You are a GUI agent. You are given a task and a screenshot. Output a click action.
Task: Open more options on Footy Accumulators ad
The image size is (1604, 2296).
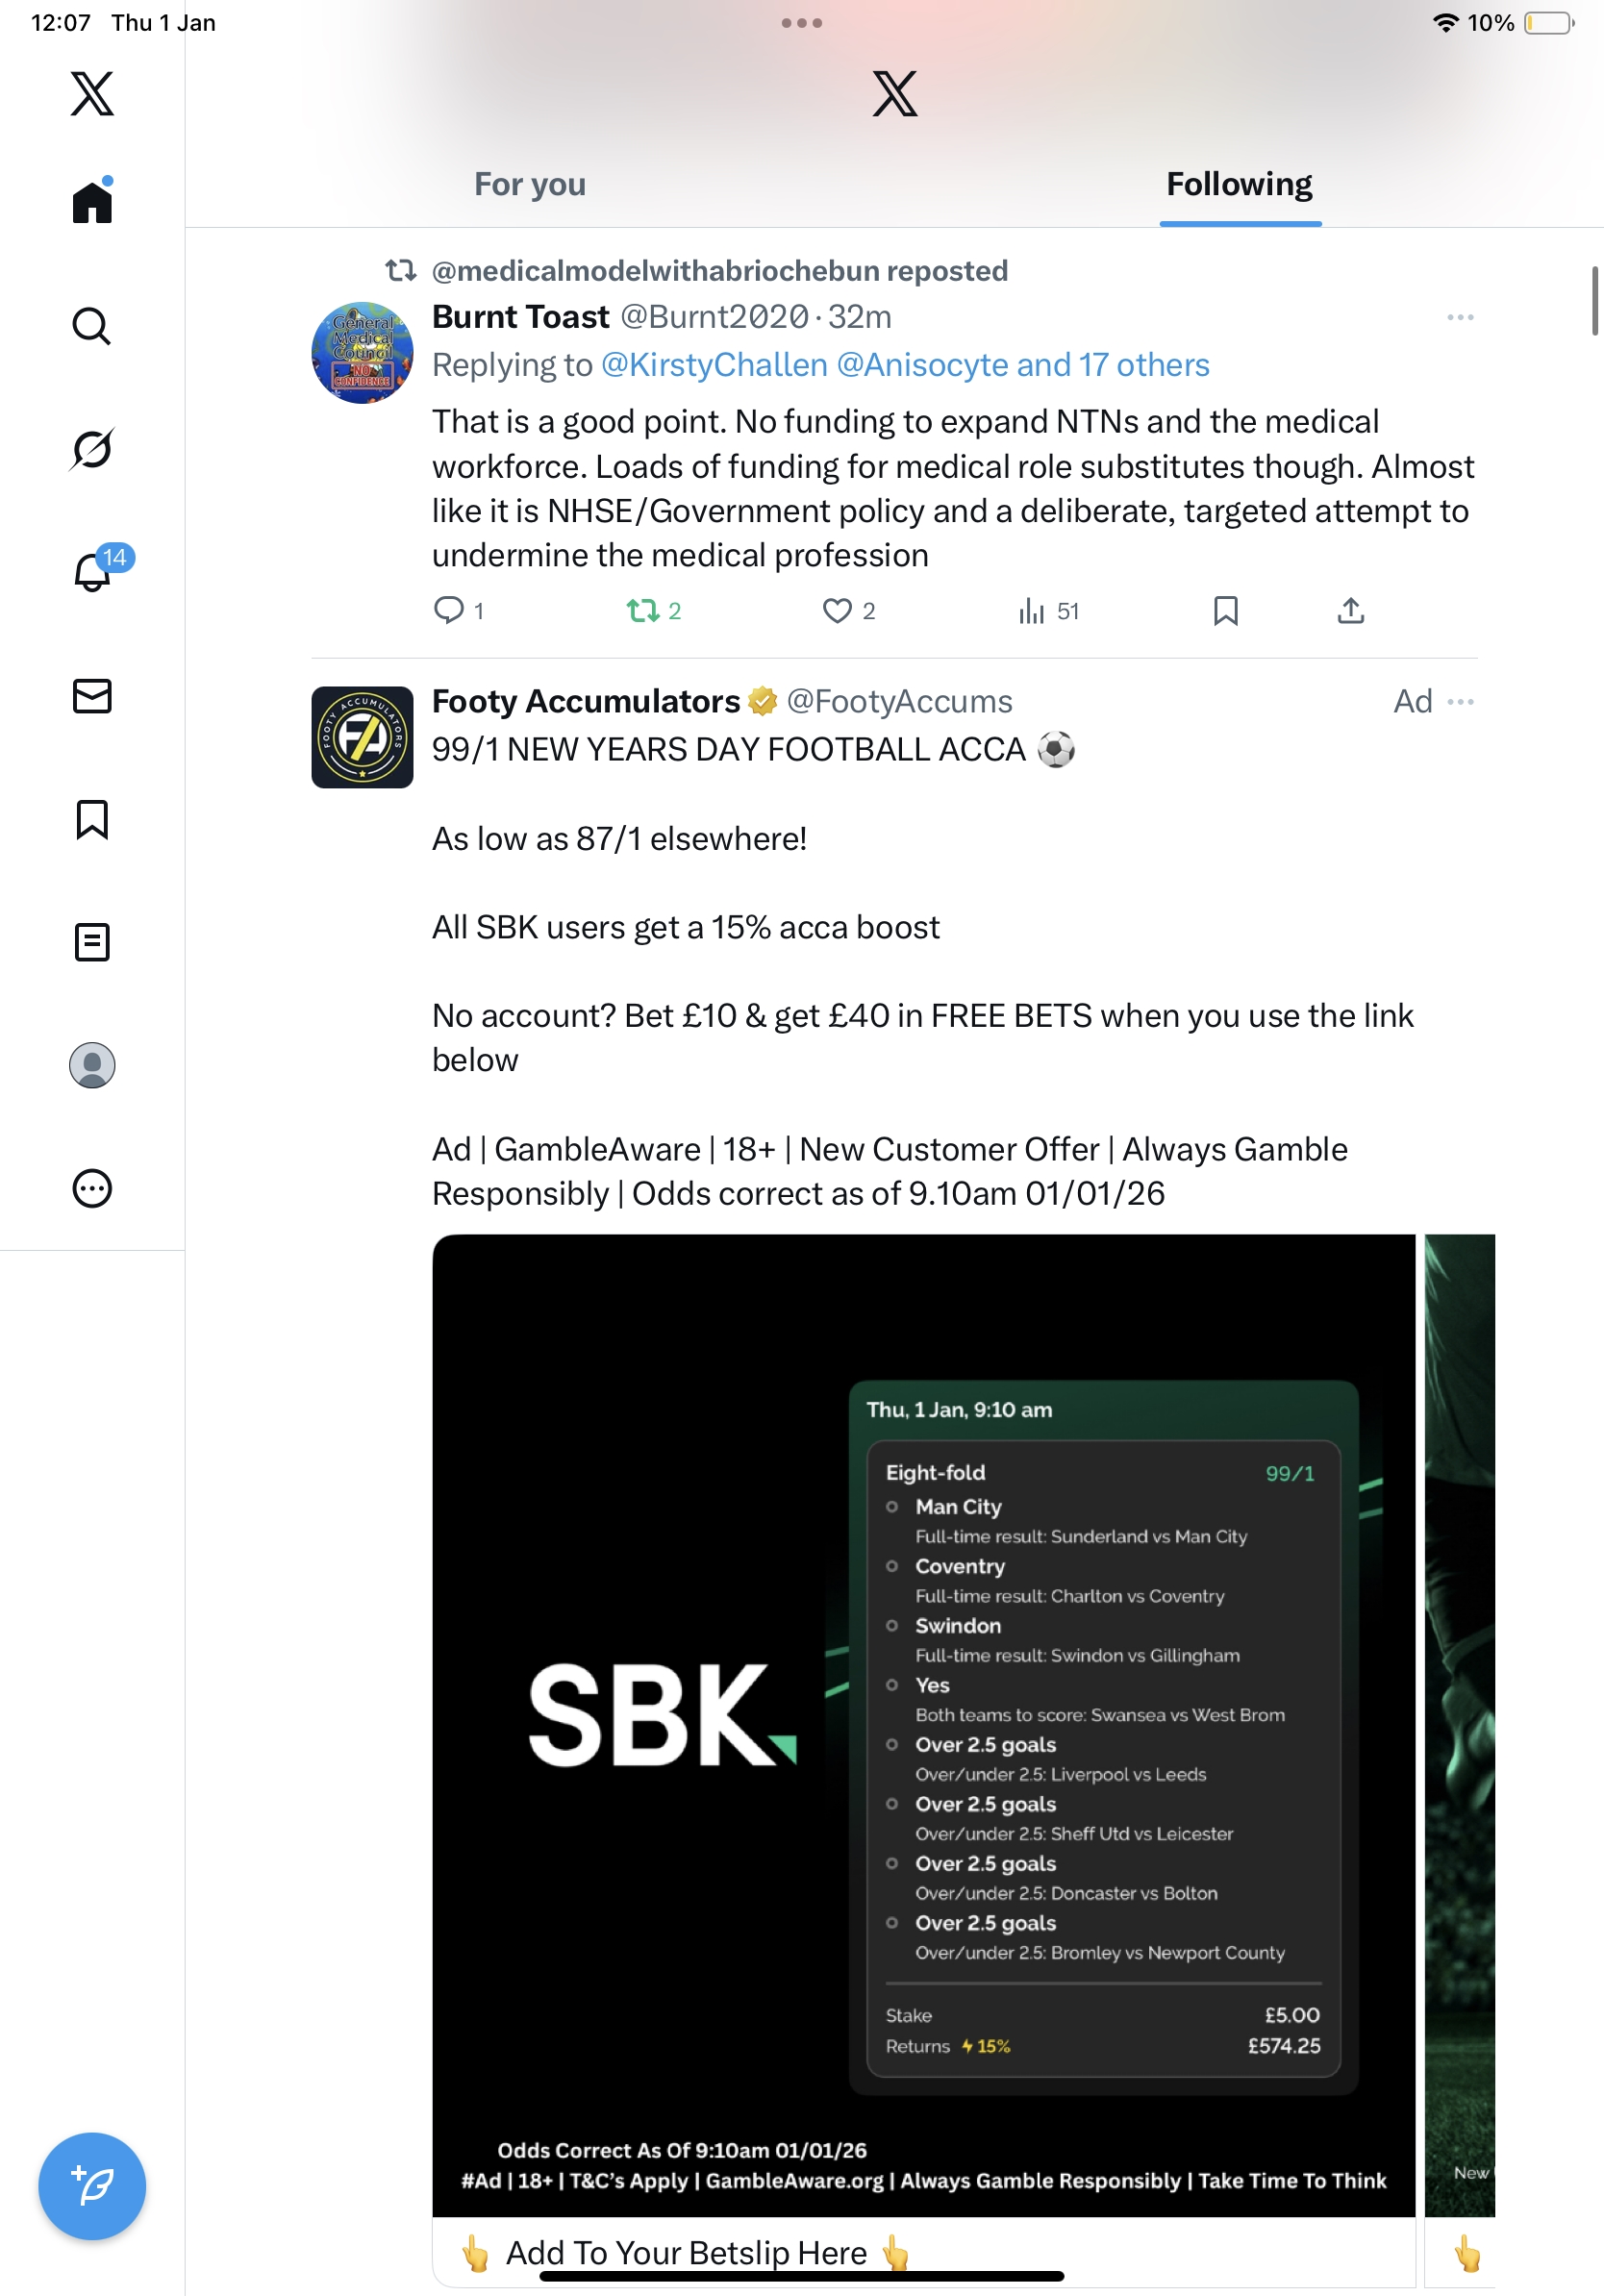point(1460,701)
